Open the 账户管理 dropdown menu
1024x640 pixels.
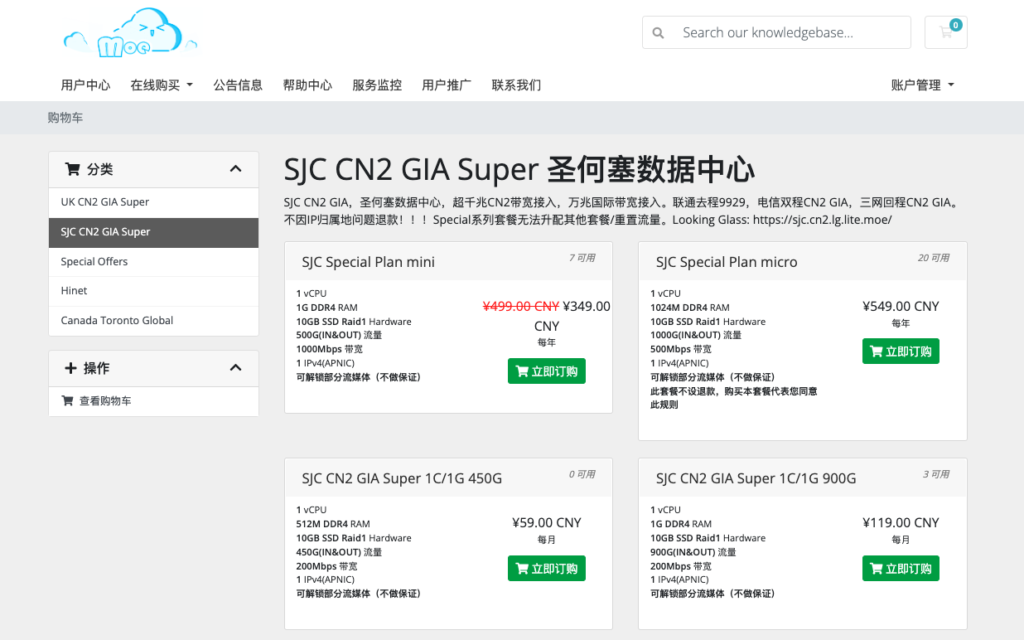pos(922,85)
